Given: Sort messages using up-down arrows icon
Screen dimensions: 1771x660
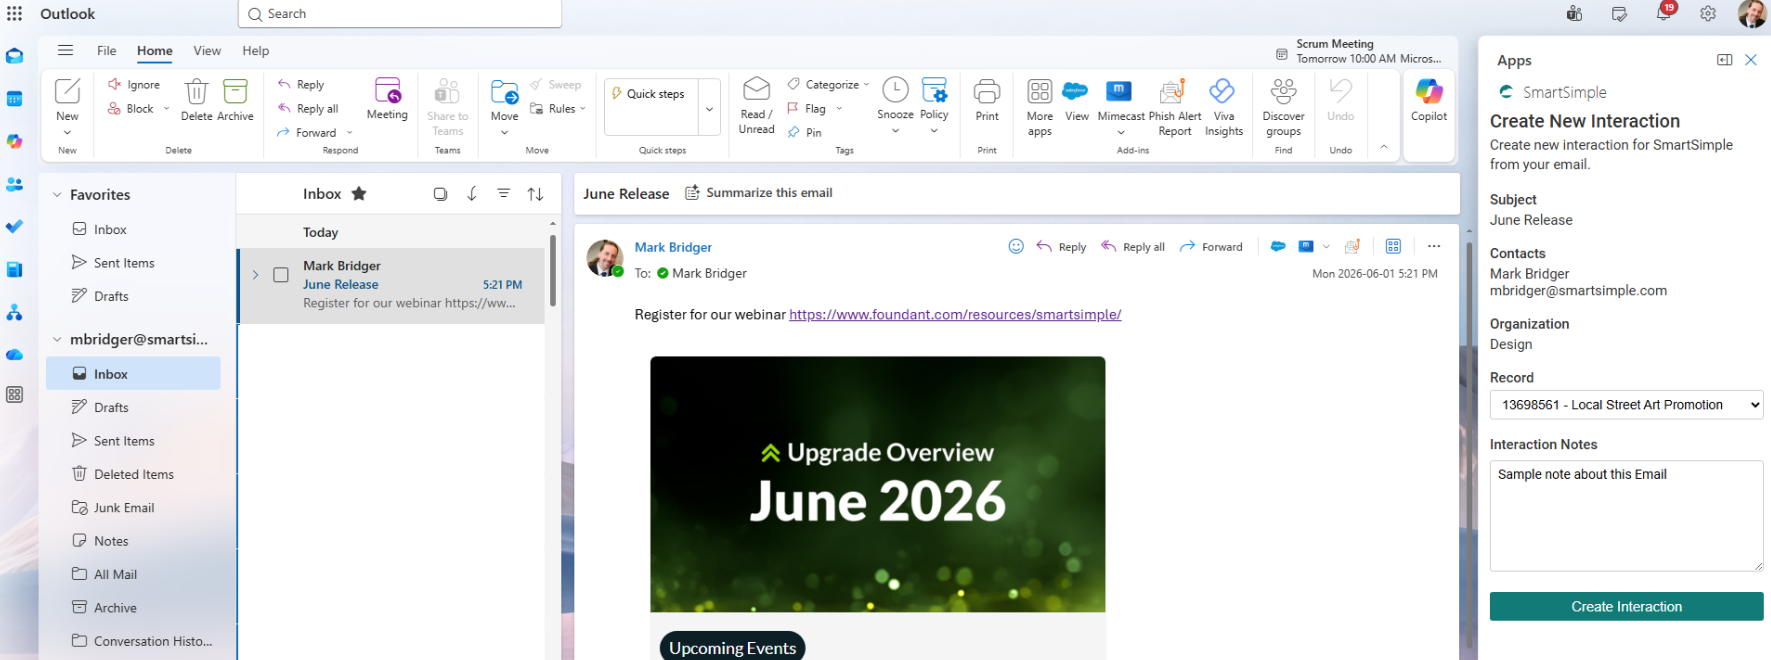Looking at the screenshot, I should [x=536, y=194].
